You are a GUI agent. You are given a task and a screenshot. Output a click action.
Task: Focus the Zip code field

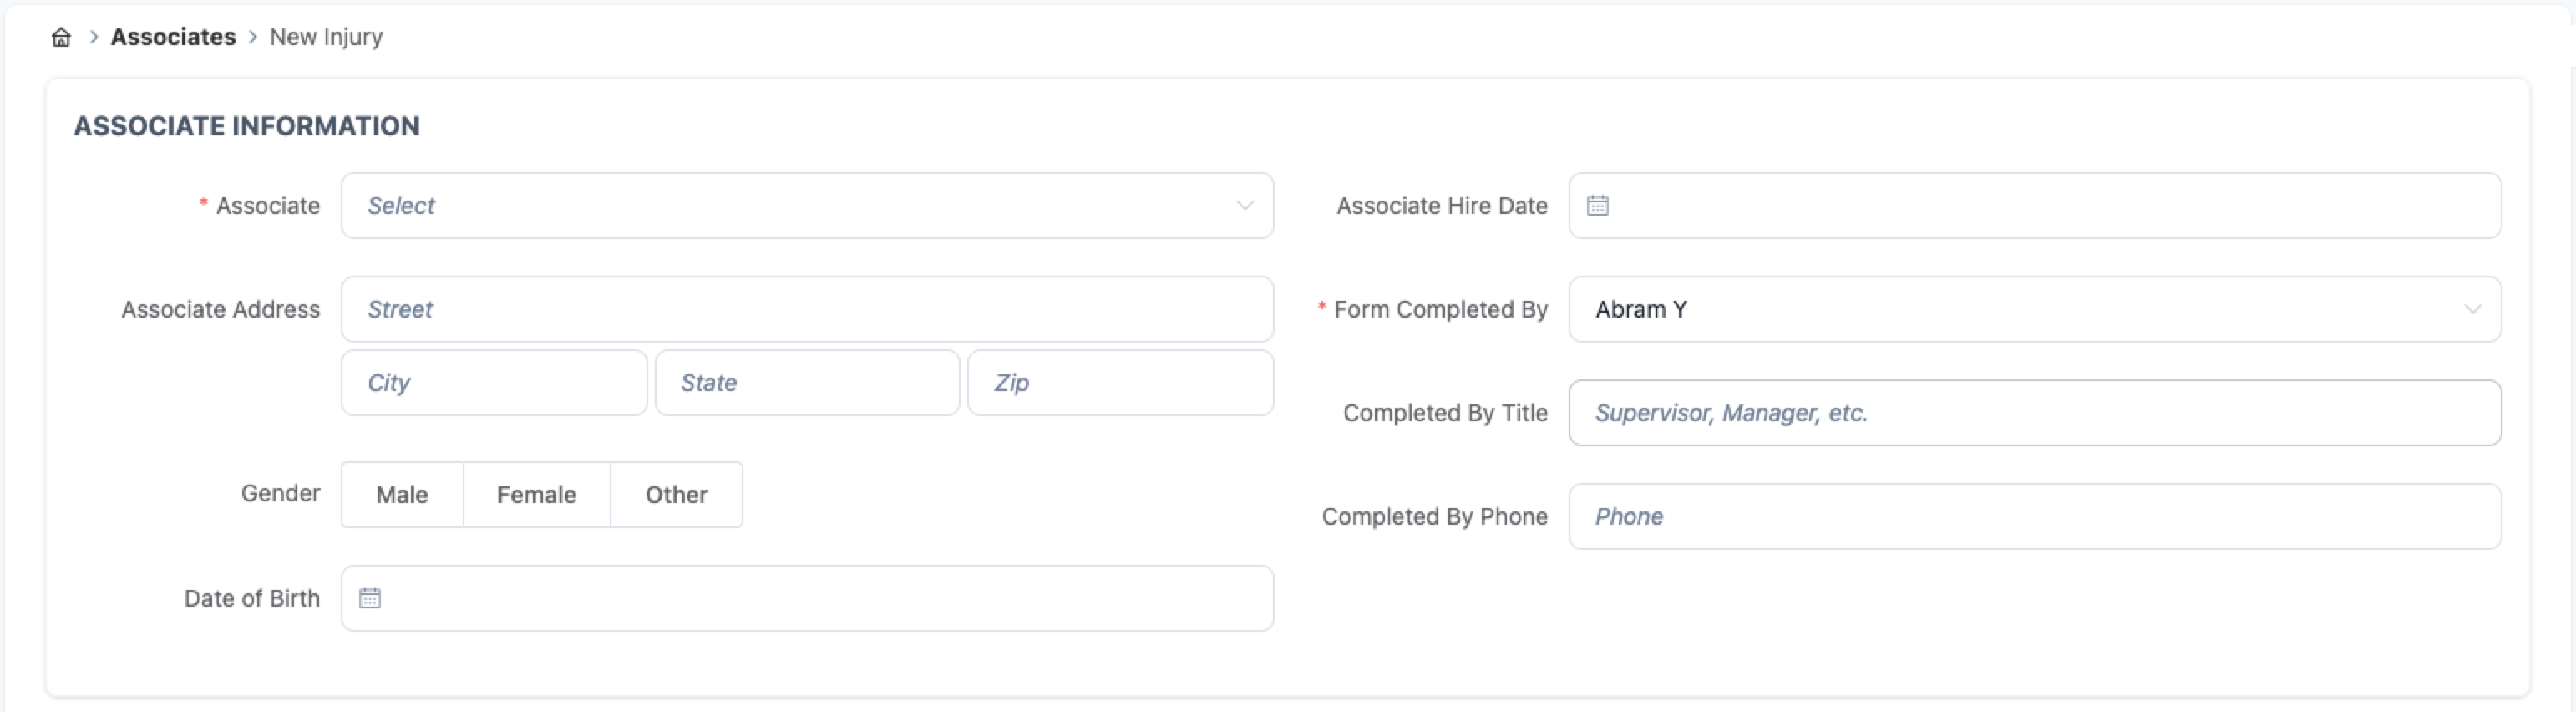coord(1120,382)
